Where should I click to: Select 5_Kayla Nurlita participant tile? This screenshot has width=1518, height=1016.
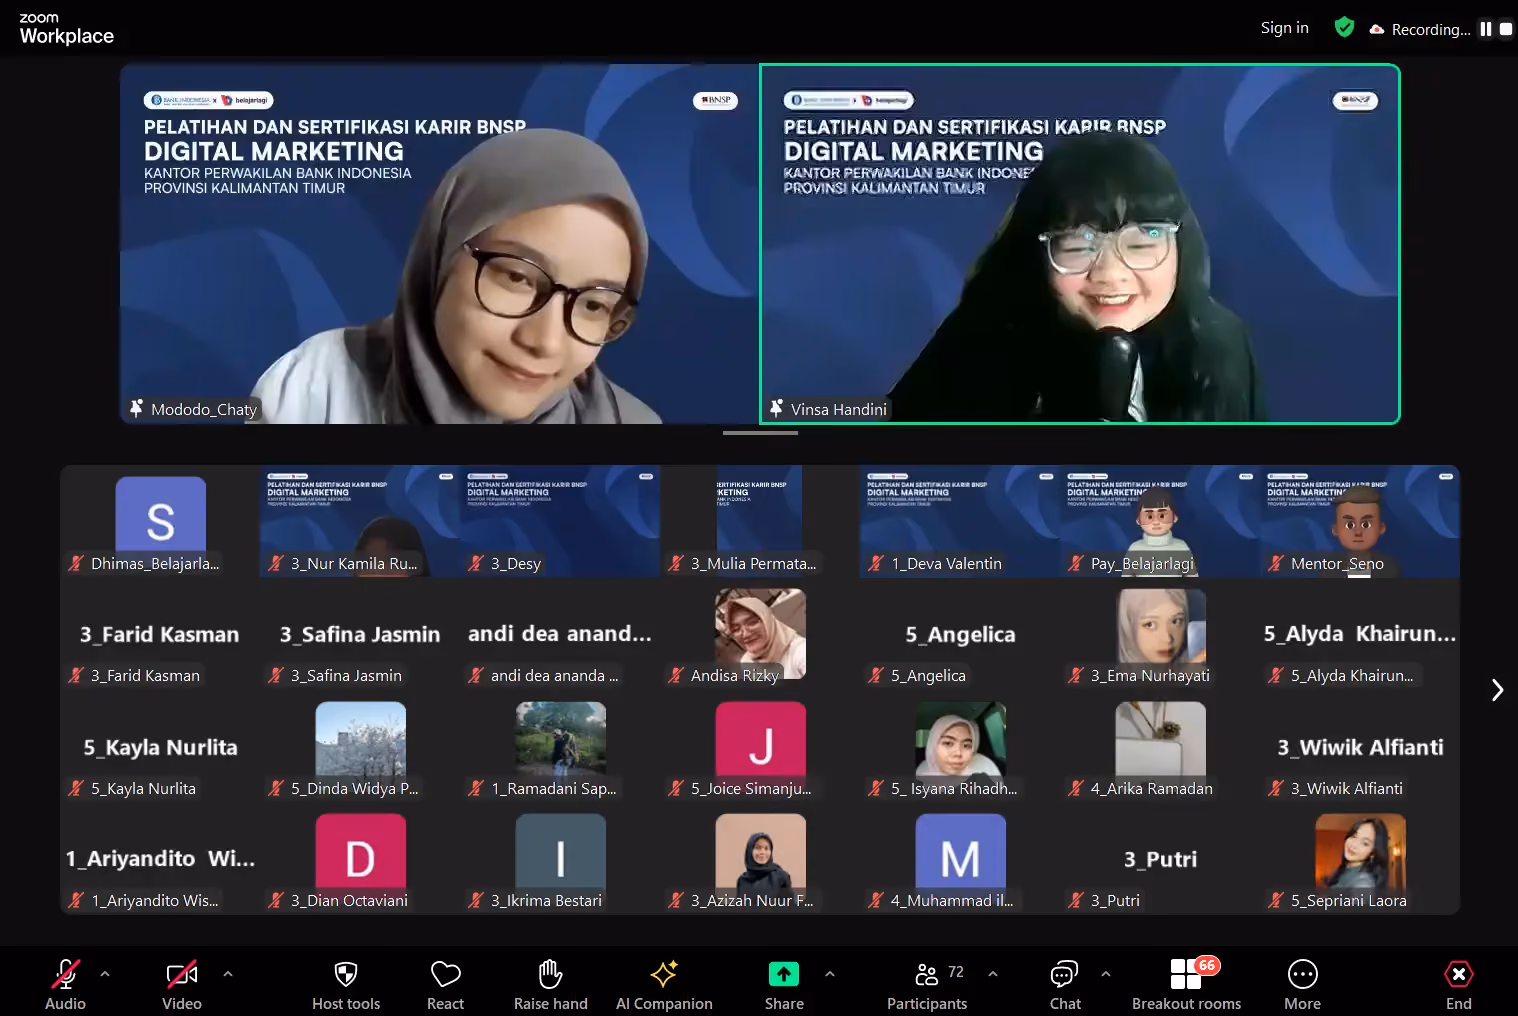pos(160,746)
